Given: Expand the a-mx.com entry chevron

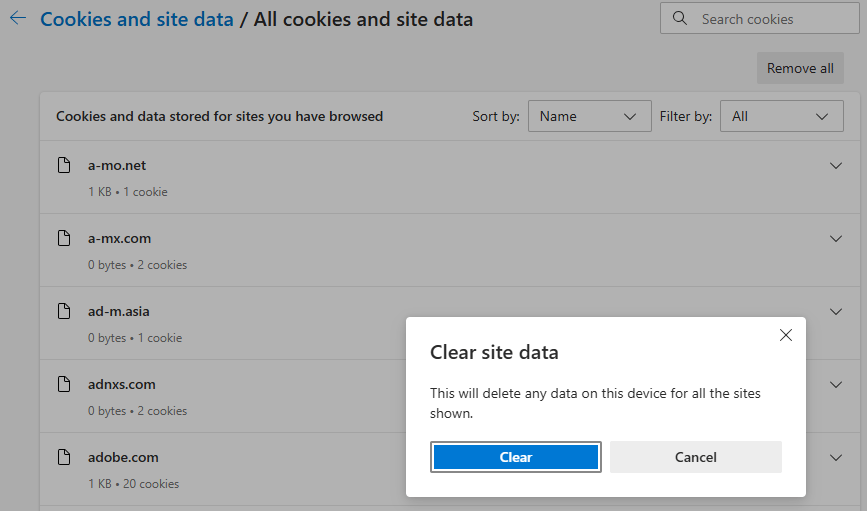Looking at the screenshot, I should click(835, 238).
